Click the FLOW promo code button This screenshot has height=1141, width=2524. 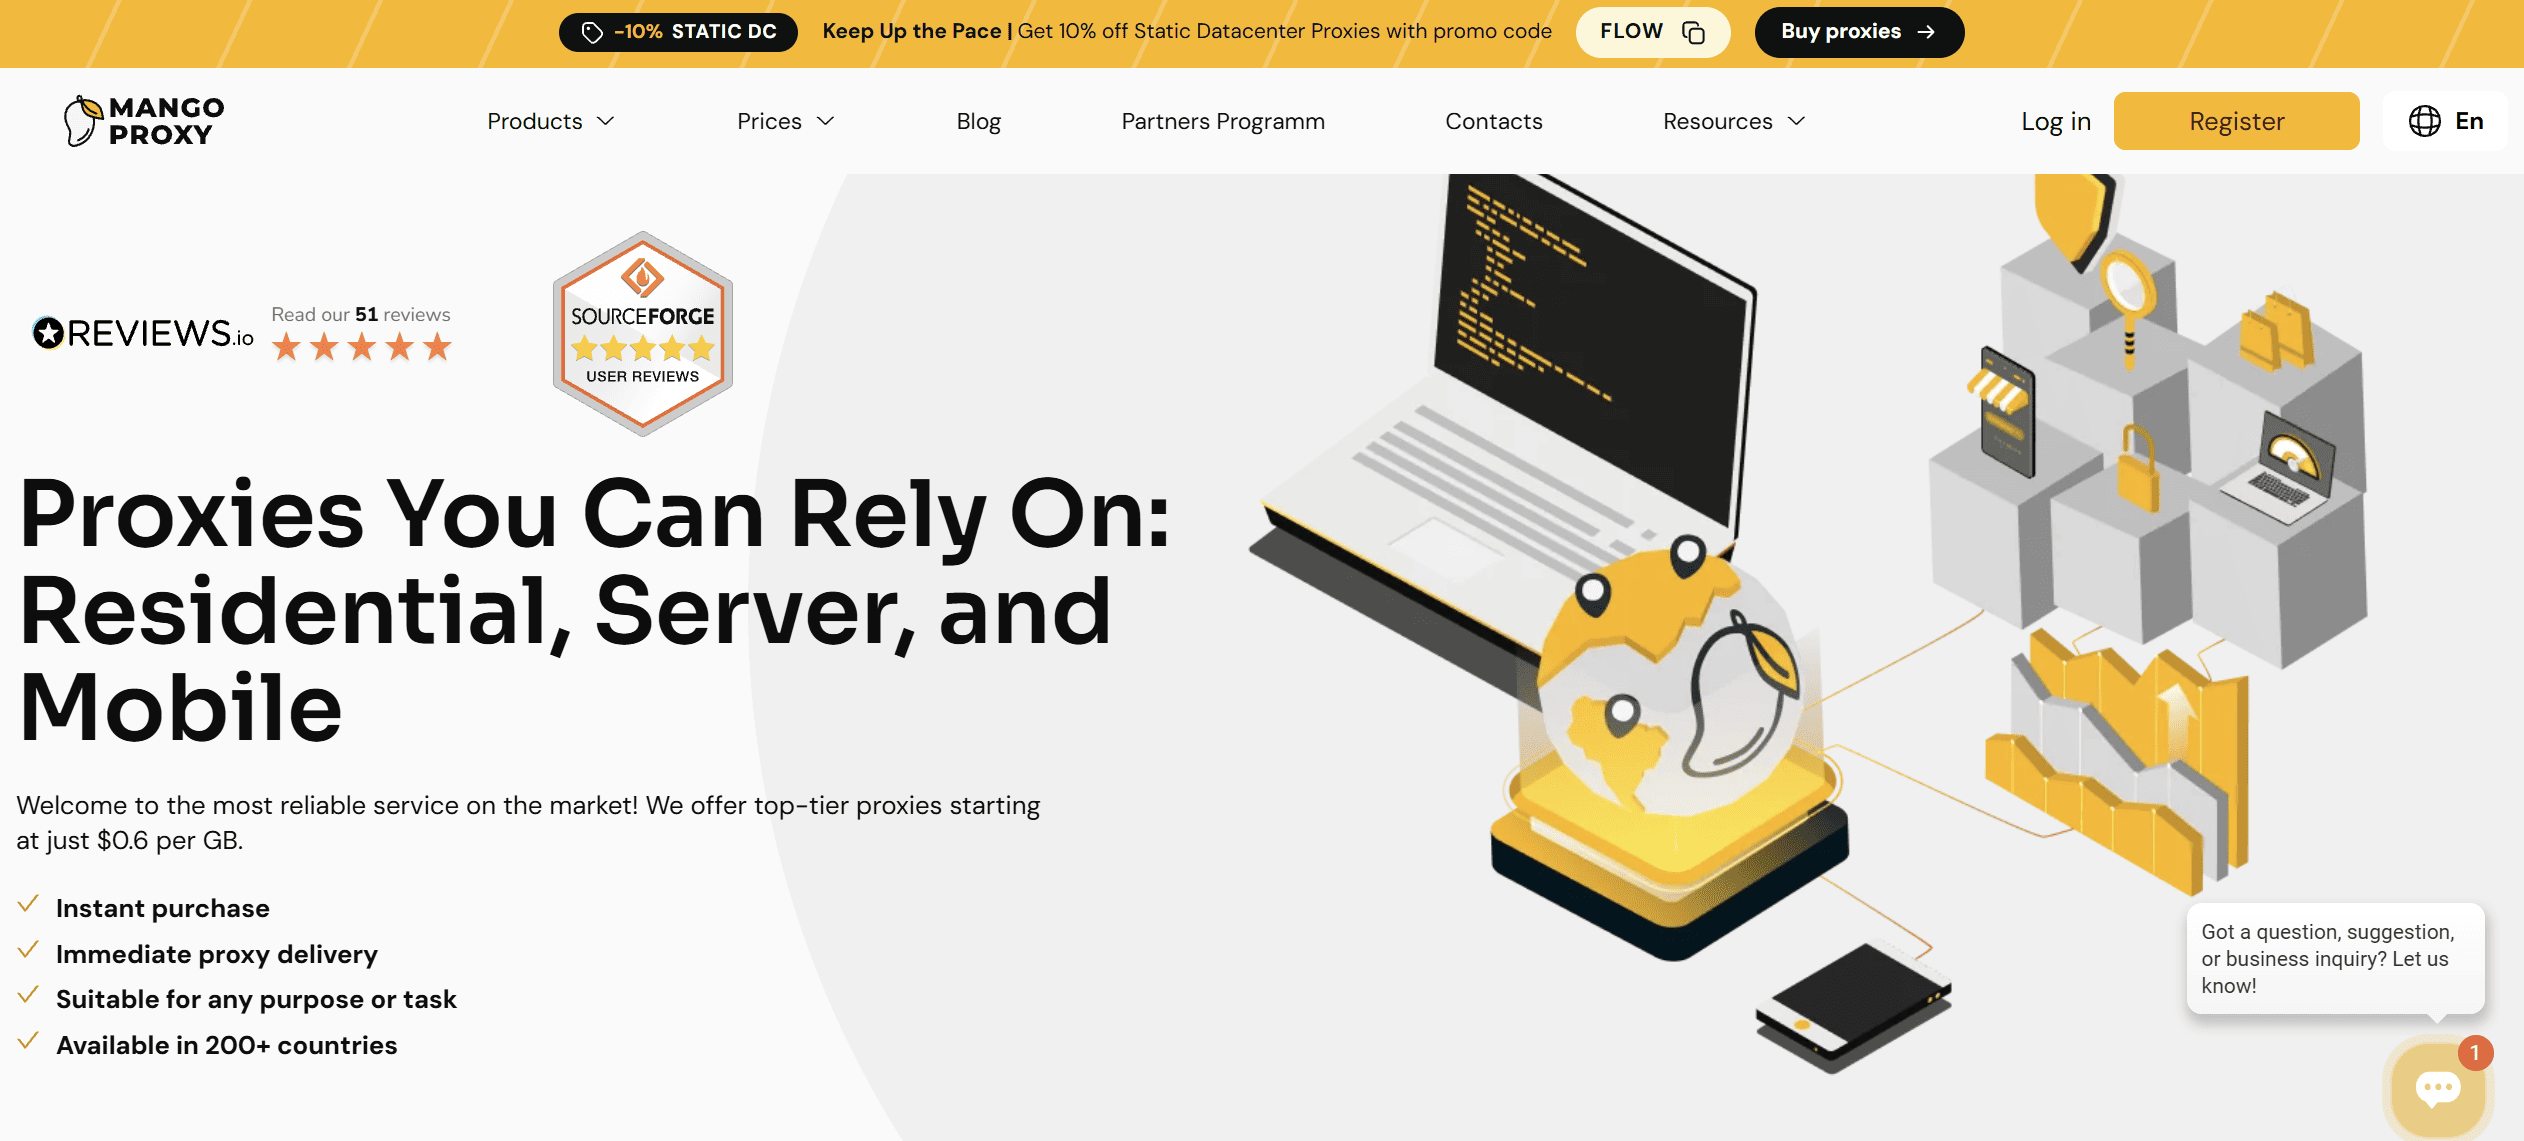coord(1653,32)
